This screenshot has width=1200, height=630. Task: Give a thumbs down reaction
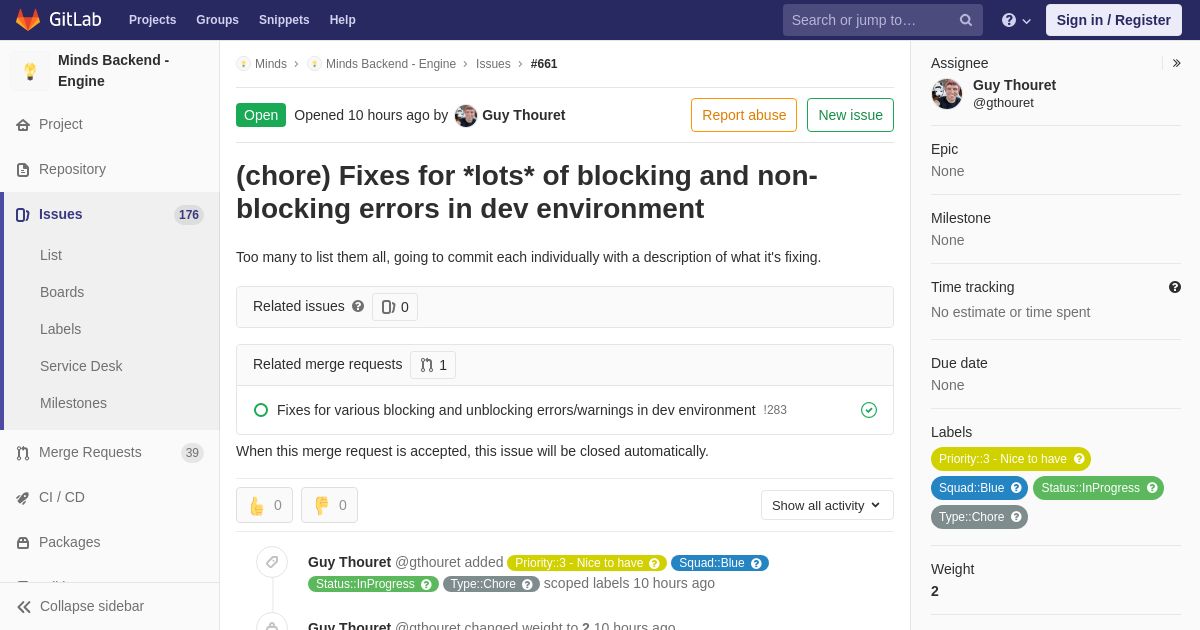click(329, 505)
